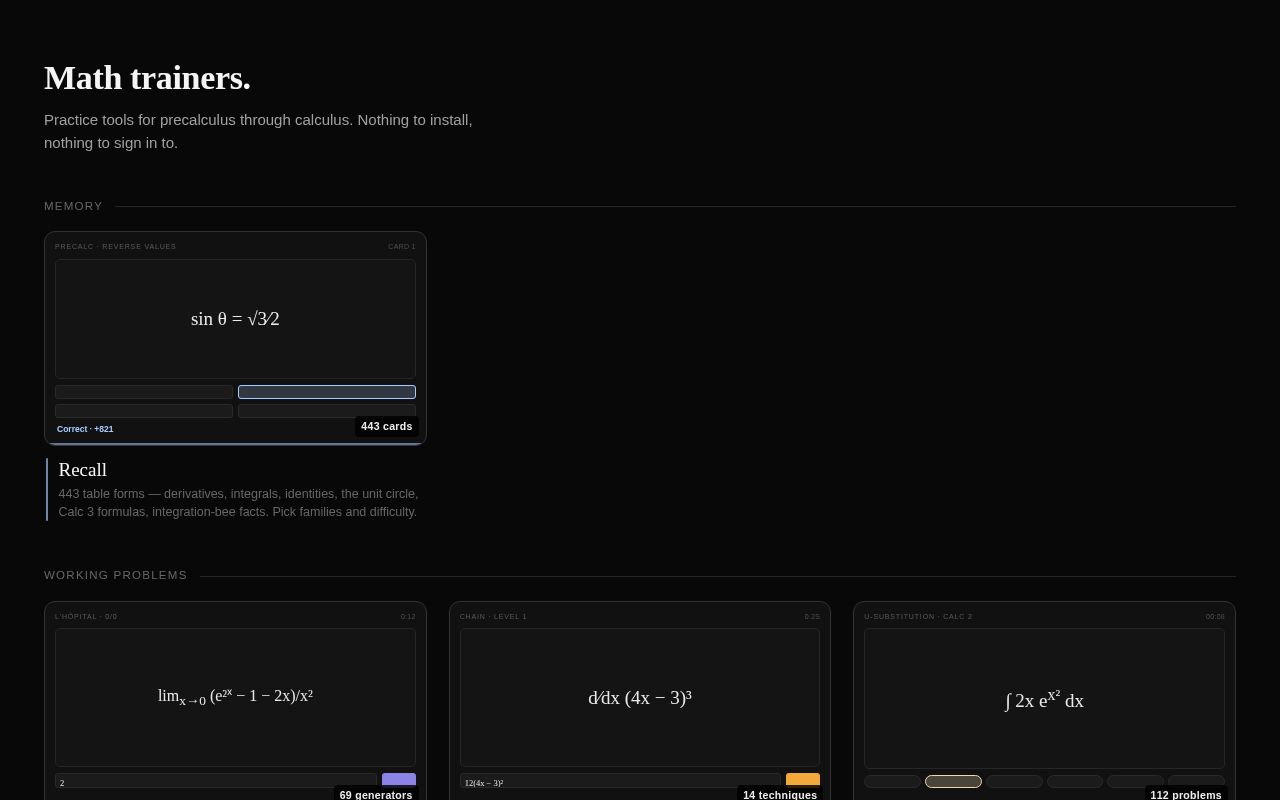Click the sin θ = √3⁄2 flashcard prompt
This screenshot has height=800, width=1280.
point(235,319)
